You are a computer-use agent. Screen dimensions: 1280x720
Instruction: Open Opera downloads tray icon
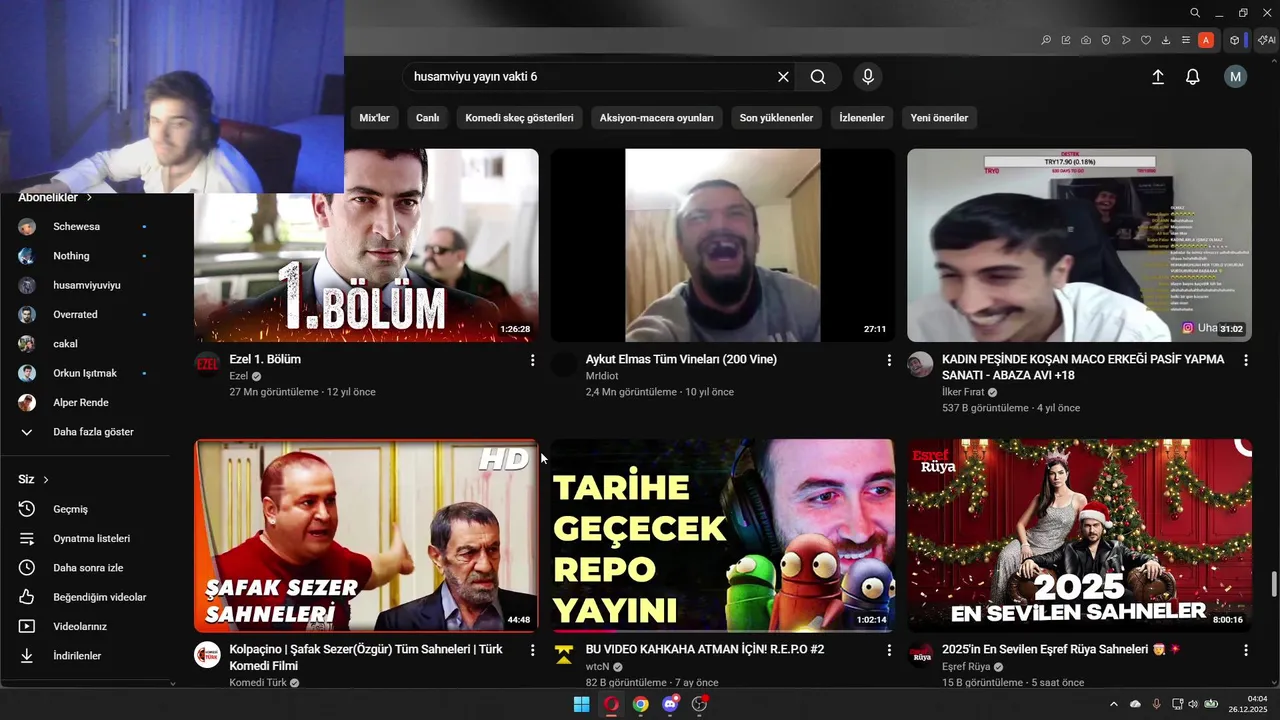coord(1166,40)
